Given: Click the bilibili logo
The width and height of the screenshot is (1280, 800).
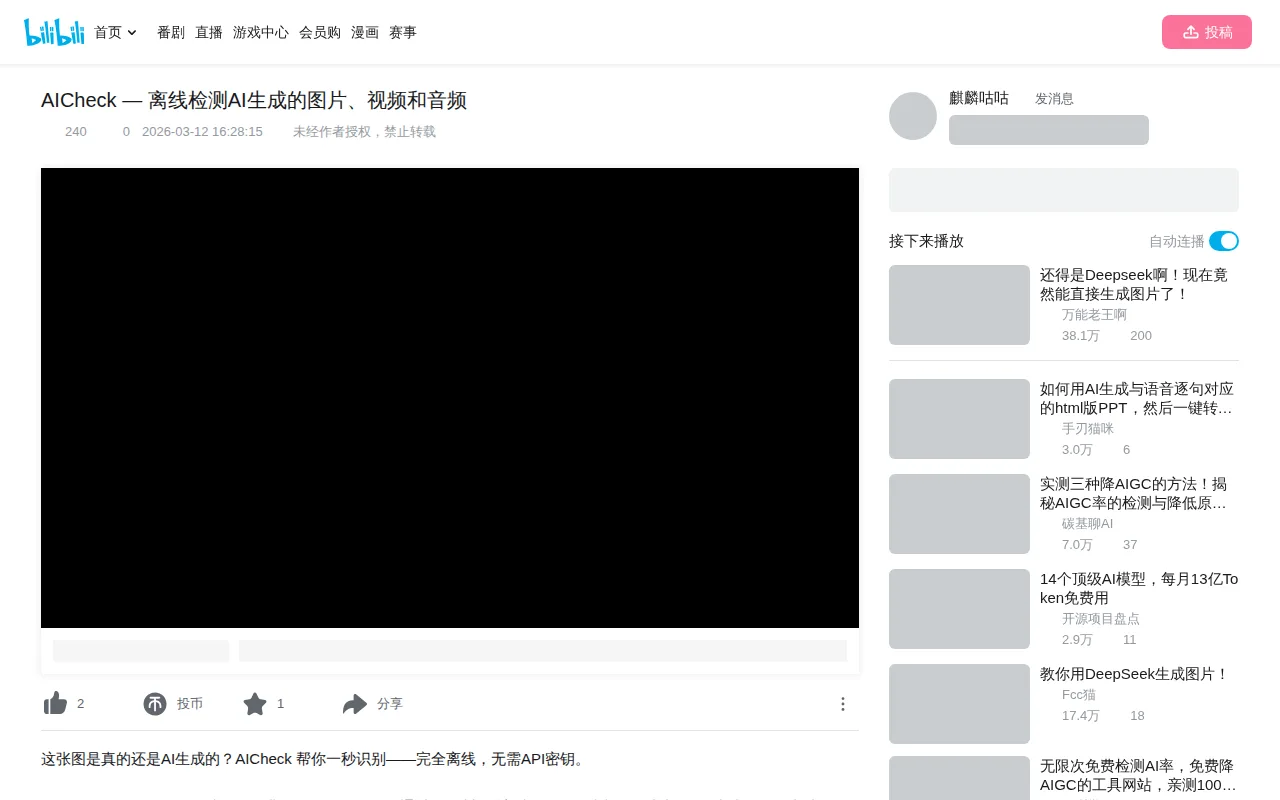Looking at the screenshot, I should click(x=54, y=32).
